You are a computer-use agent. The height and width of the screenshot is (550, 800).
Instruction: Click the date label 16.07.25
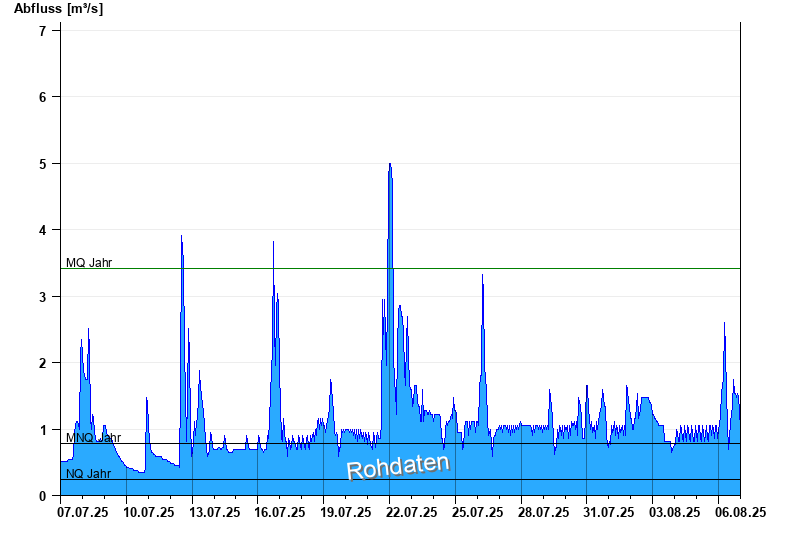(280, 512)
